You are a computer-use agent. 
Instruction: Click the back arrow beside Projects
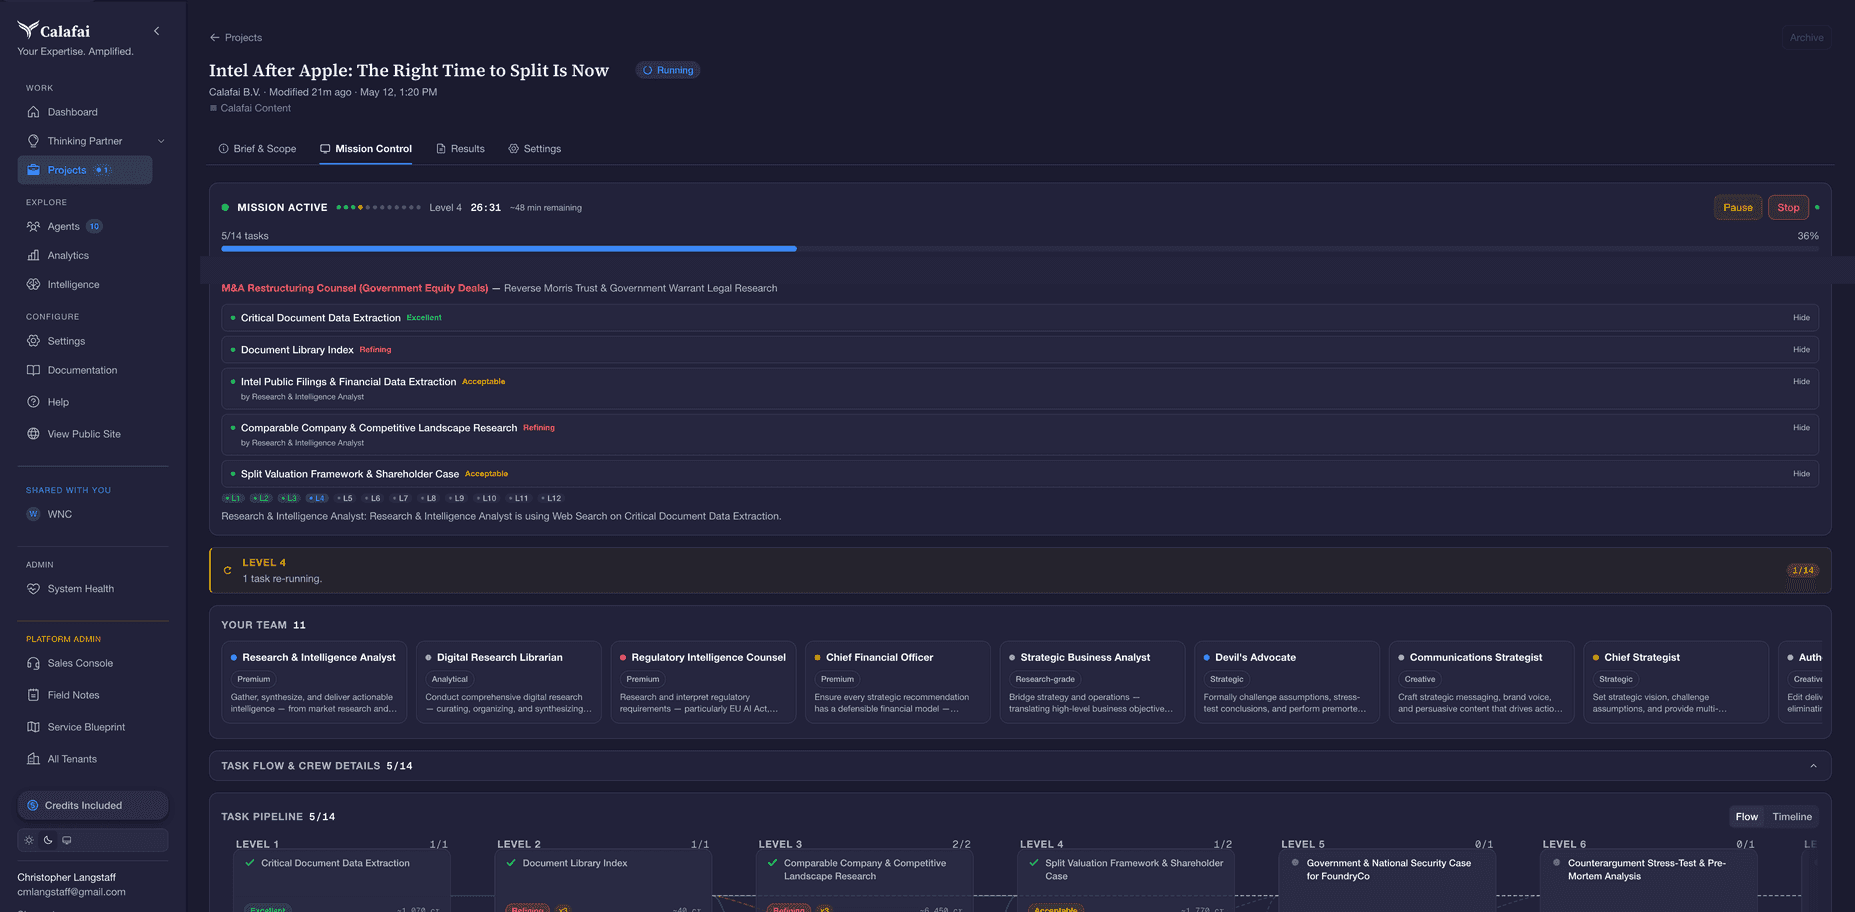click(x=215, y=38)
